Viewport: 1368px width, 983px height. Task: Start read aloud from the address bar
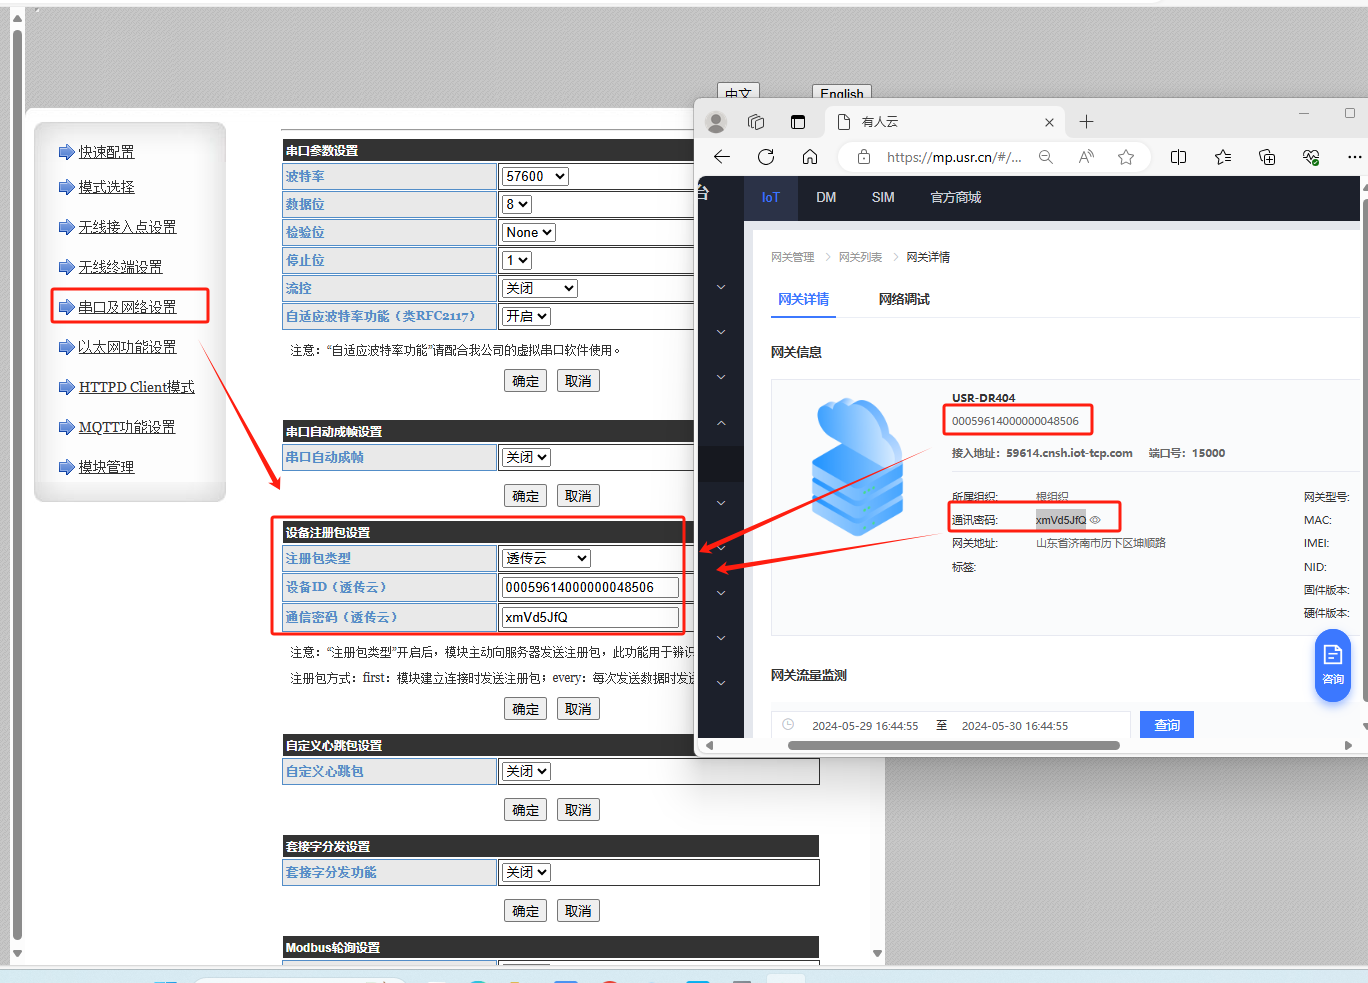pyautogui.click(x=1086, y=157)
